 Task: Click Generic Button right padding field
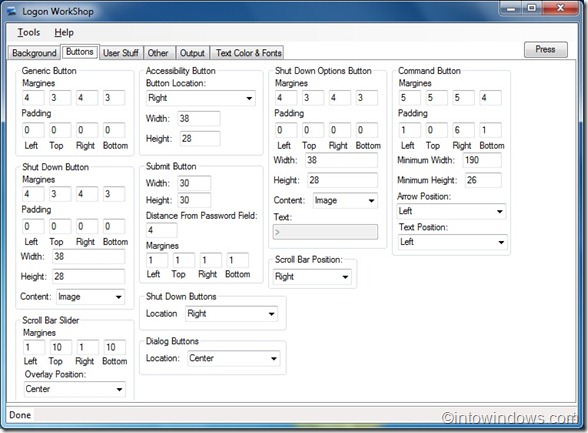point(87,130)
